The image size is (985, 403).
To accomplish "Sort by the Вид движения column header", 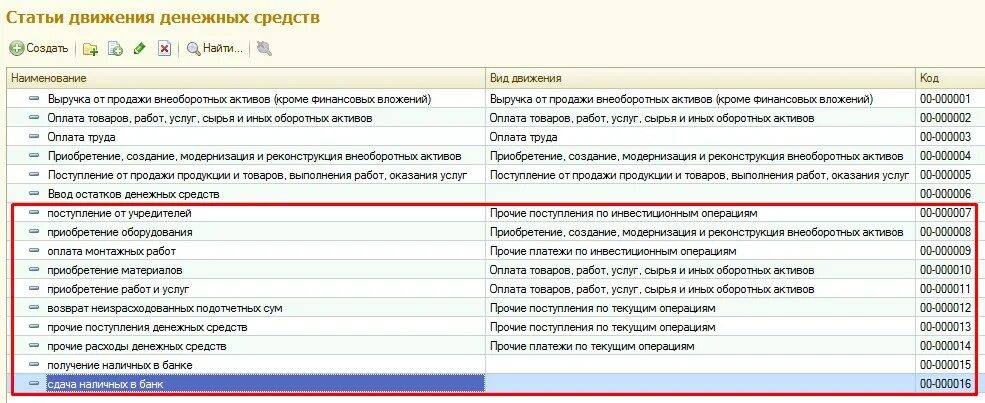I will (701, 78).
